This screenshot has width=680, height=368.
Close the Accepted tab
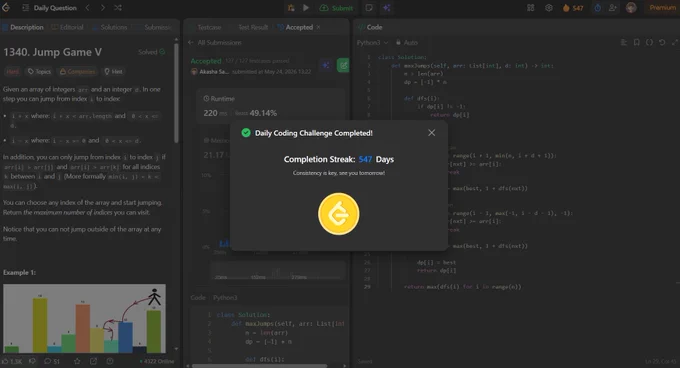[318, 27]
